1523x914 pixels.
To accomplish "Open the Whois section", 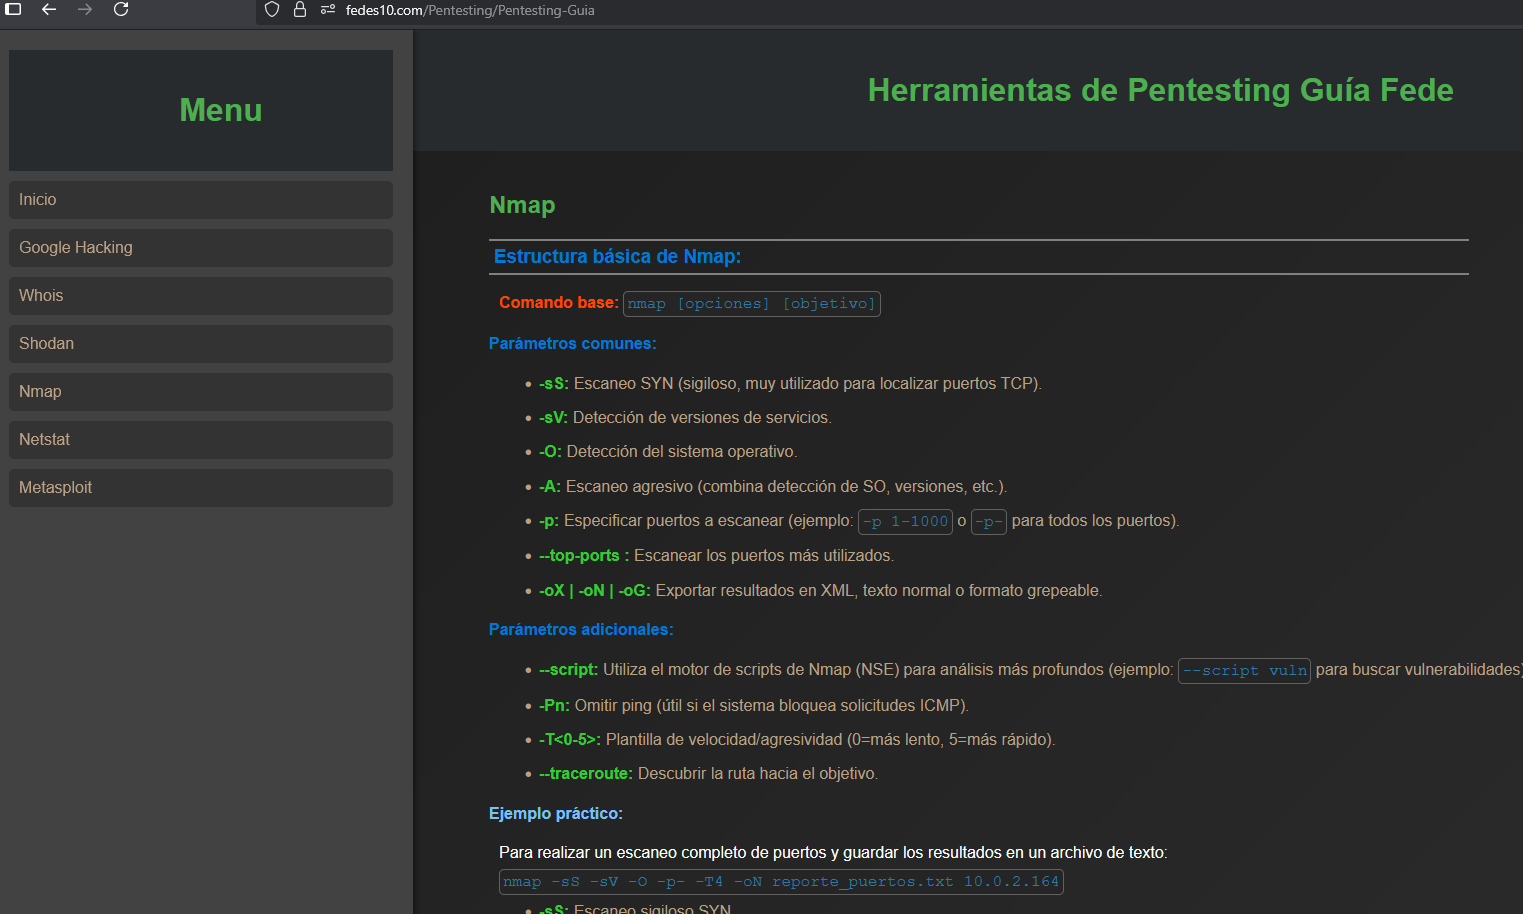I will tap(200, 295).
